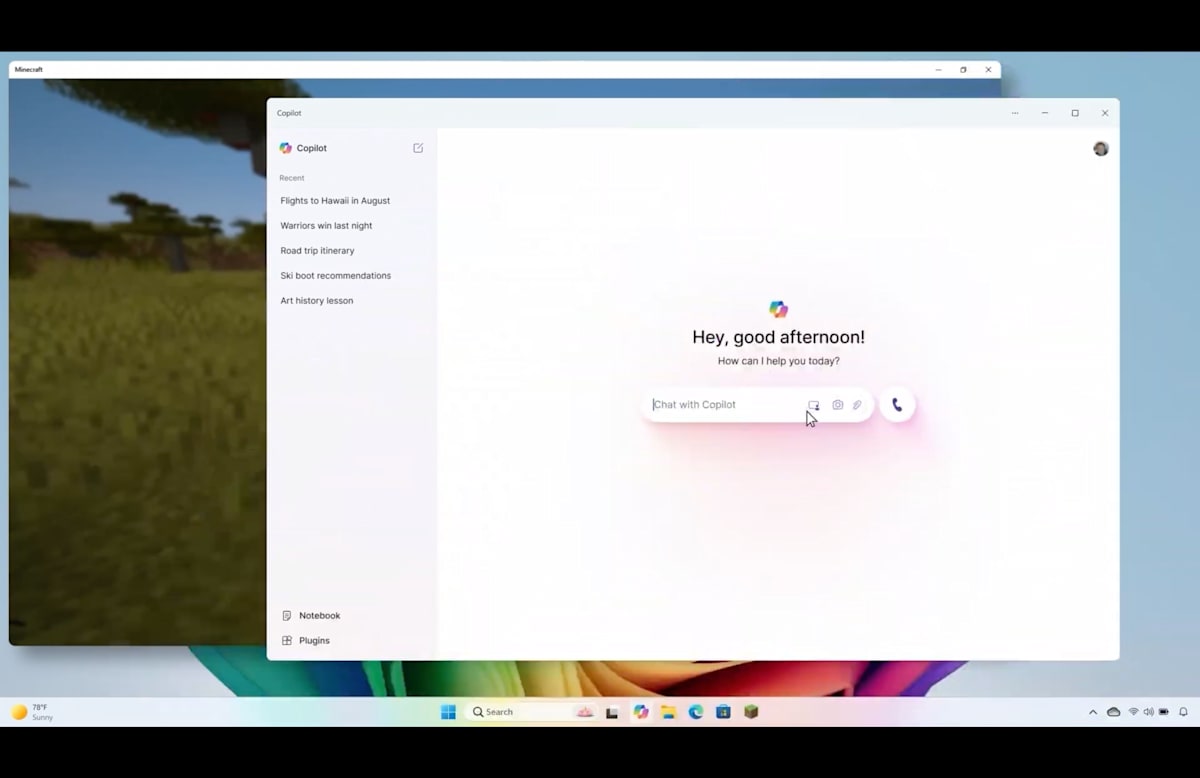Start a voice call with phone button
The width and height of the screenshot is (1200, 778).
coord(897,405)
